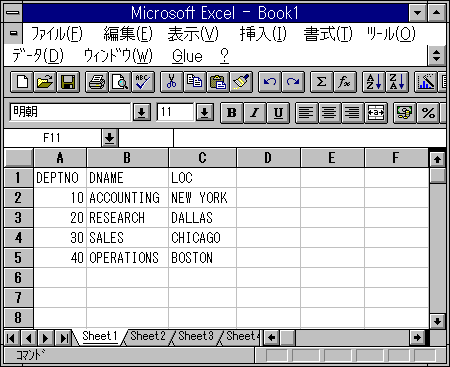The width and height of the screenshot is (450, 367).
Task: Switch to the Sheet3 tab
Action: tap(196, 336)
